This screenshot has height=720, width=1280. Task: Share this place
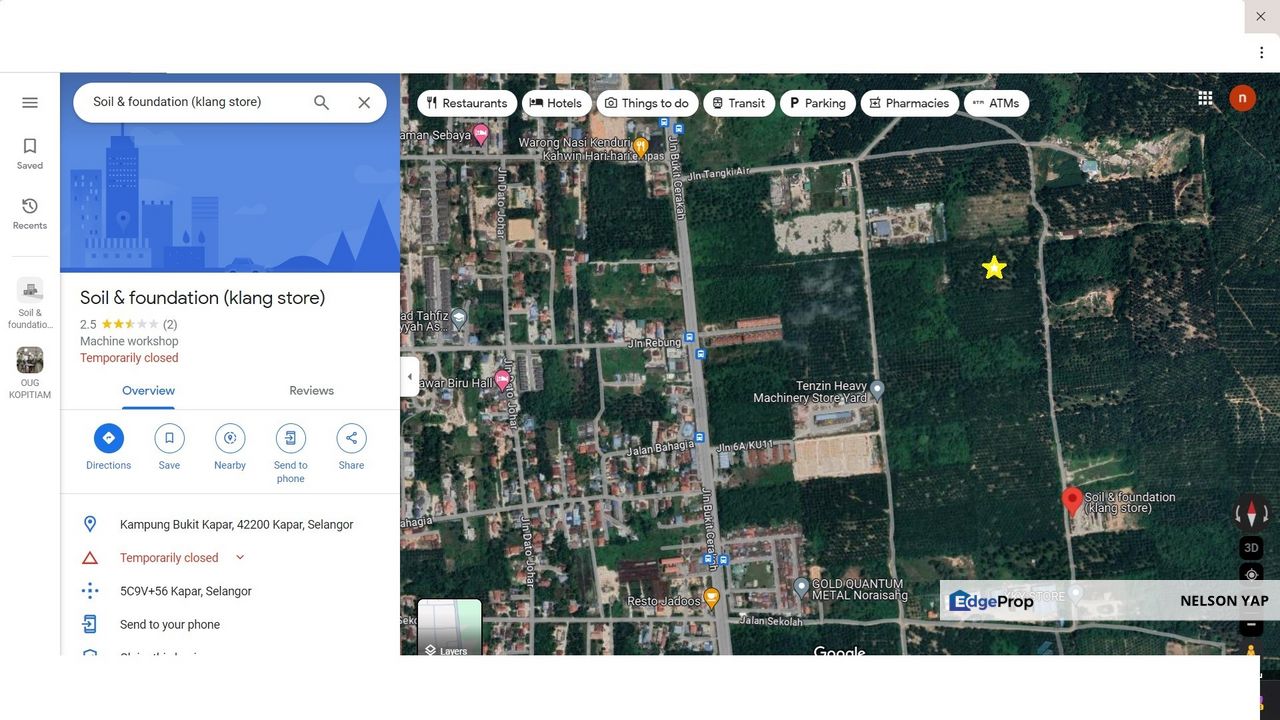point(351,447)
